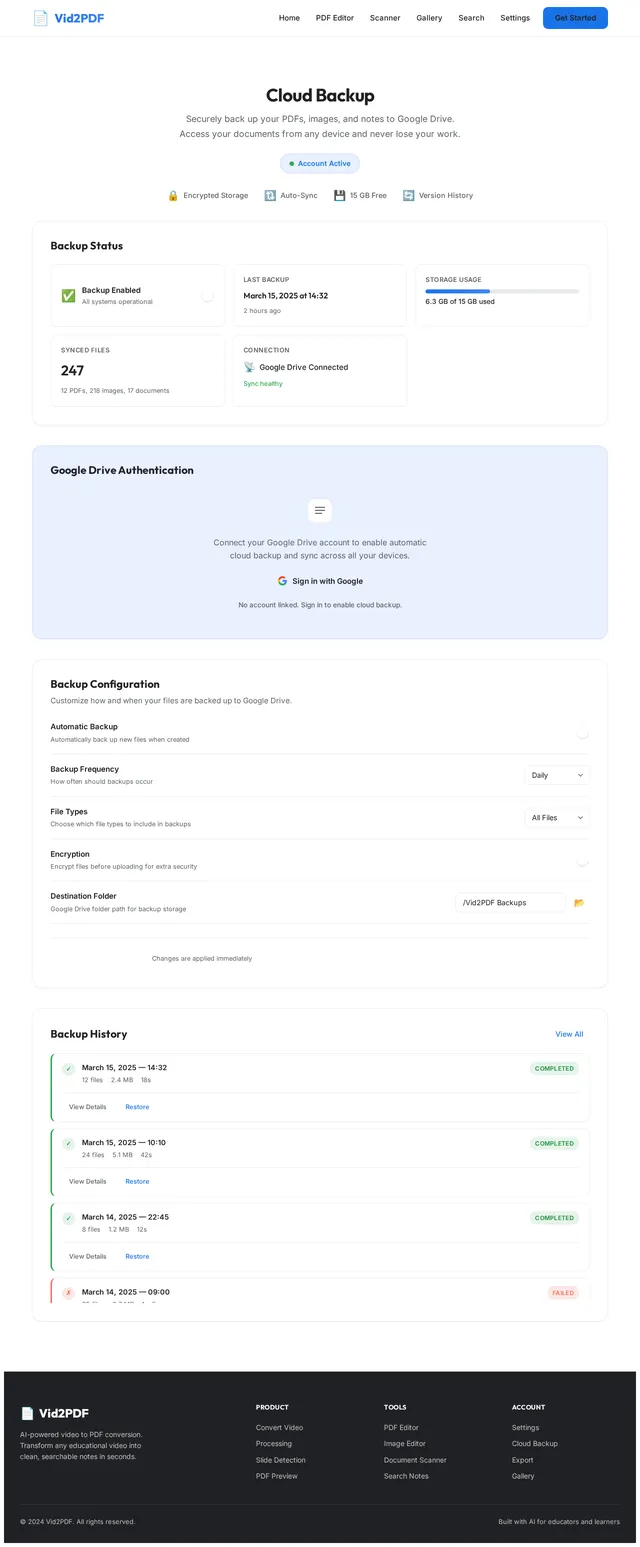Restore the March 14 22:45 backup
The width and height of the screenshot is (640, 1547).
tap(137, 1256)
